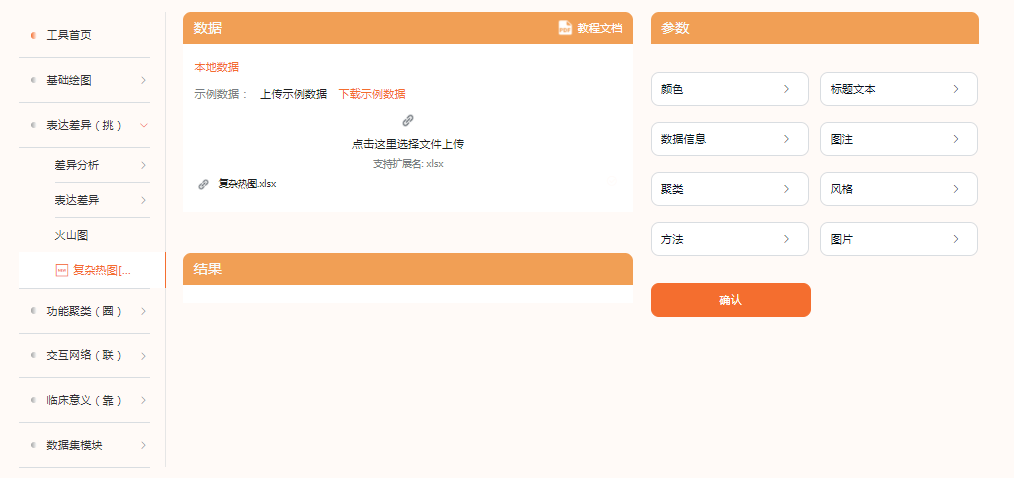Expand the 功能聚类（圈） section
This screenshot has width=1014, height=478.
point(85,311)
